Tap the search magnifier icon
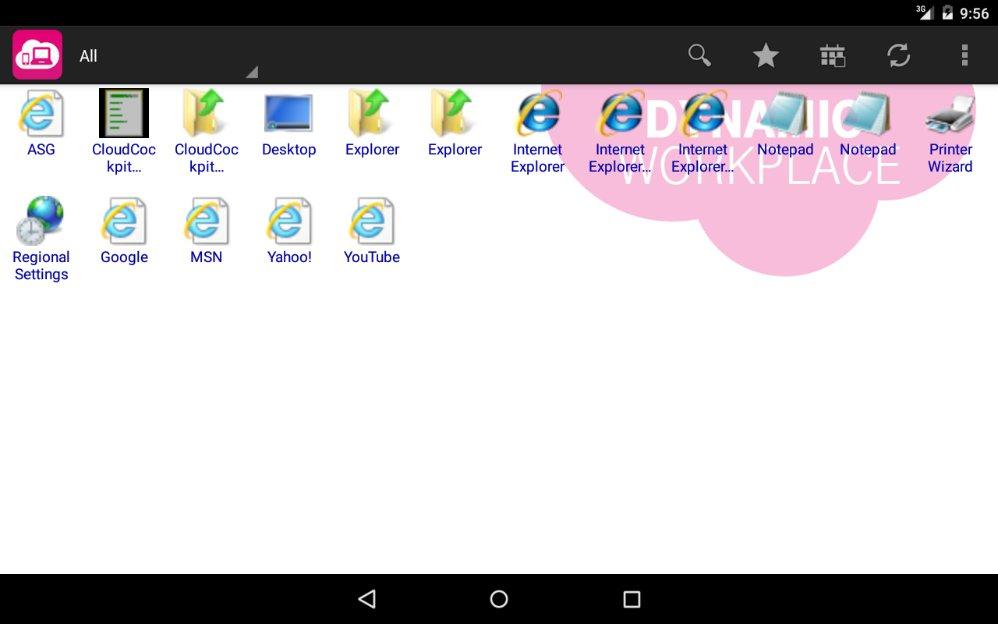Viewport: 998px width, 624px height. tap(699, 55)
